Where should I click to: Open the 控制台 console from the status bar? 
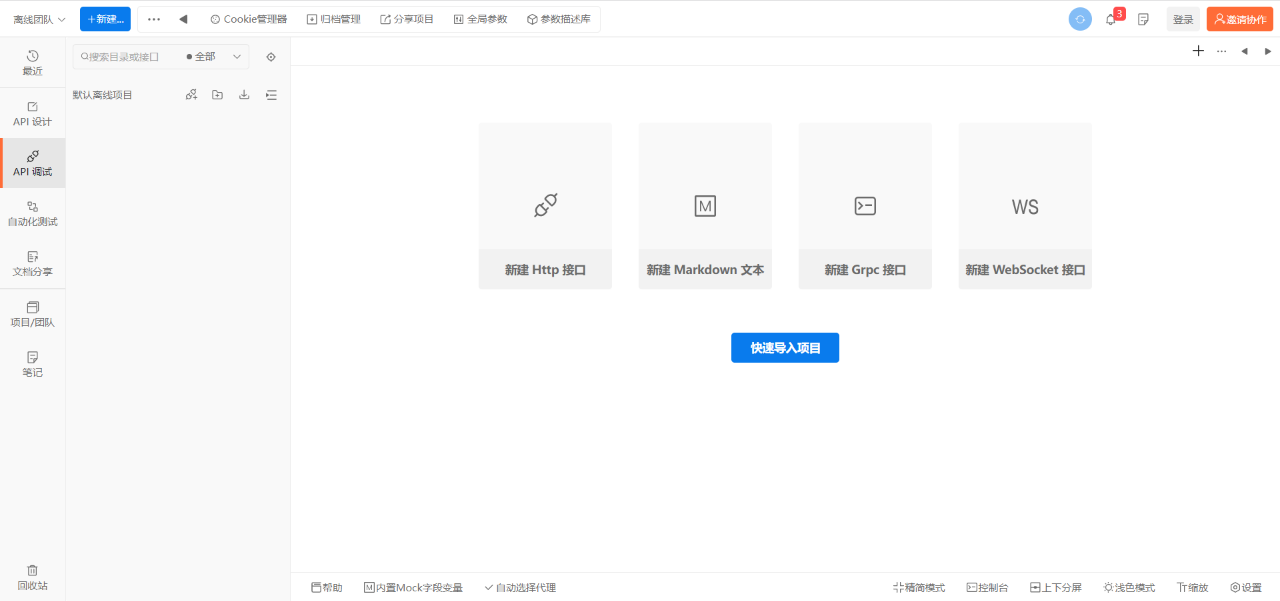988,587
